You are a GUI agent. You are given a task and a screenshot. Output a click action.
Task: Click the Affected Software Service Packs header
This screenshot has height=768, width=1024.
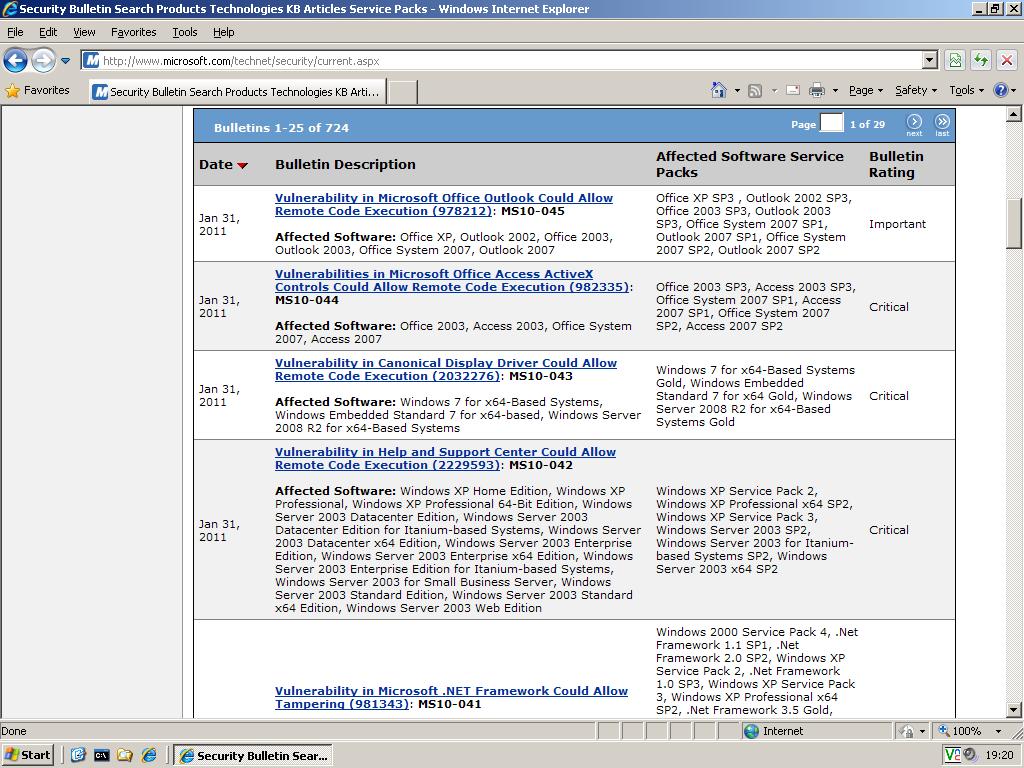tap(750, 165)
